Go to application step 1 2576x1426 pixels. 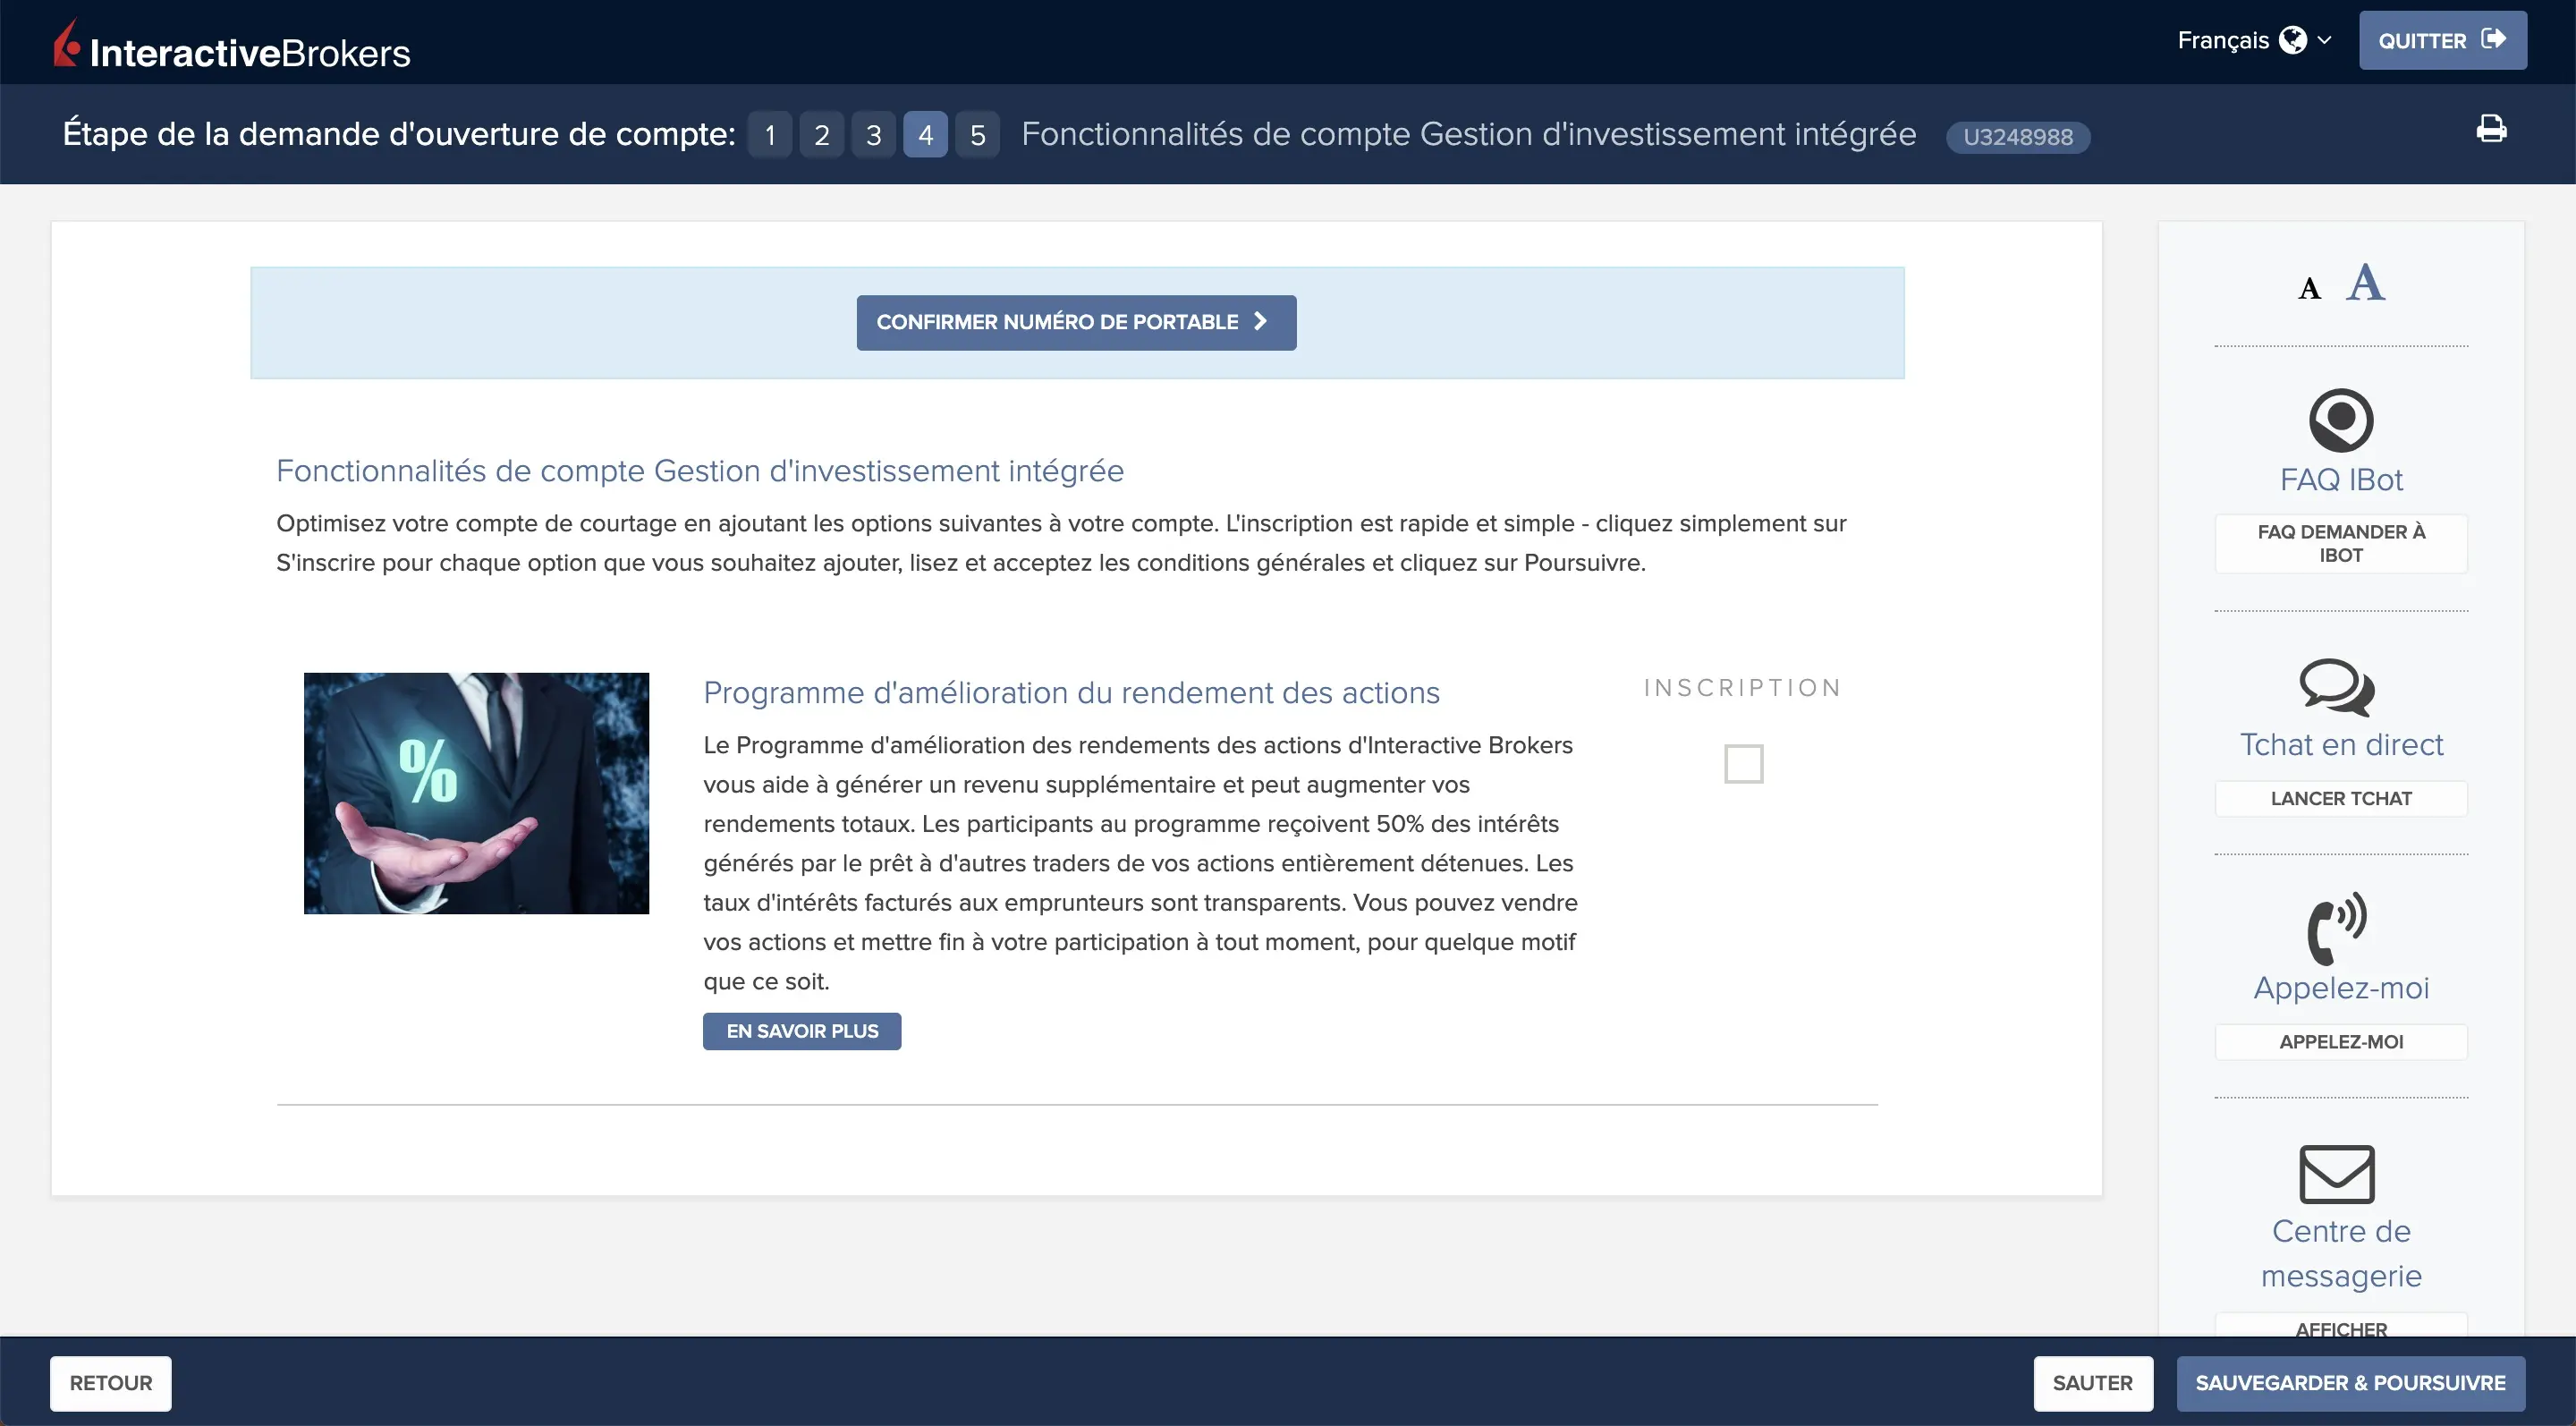pyautogui.click(x=770, y=134)
